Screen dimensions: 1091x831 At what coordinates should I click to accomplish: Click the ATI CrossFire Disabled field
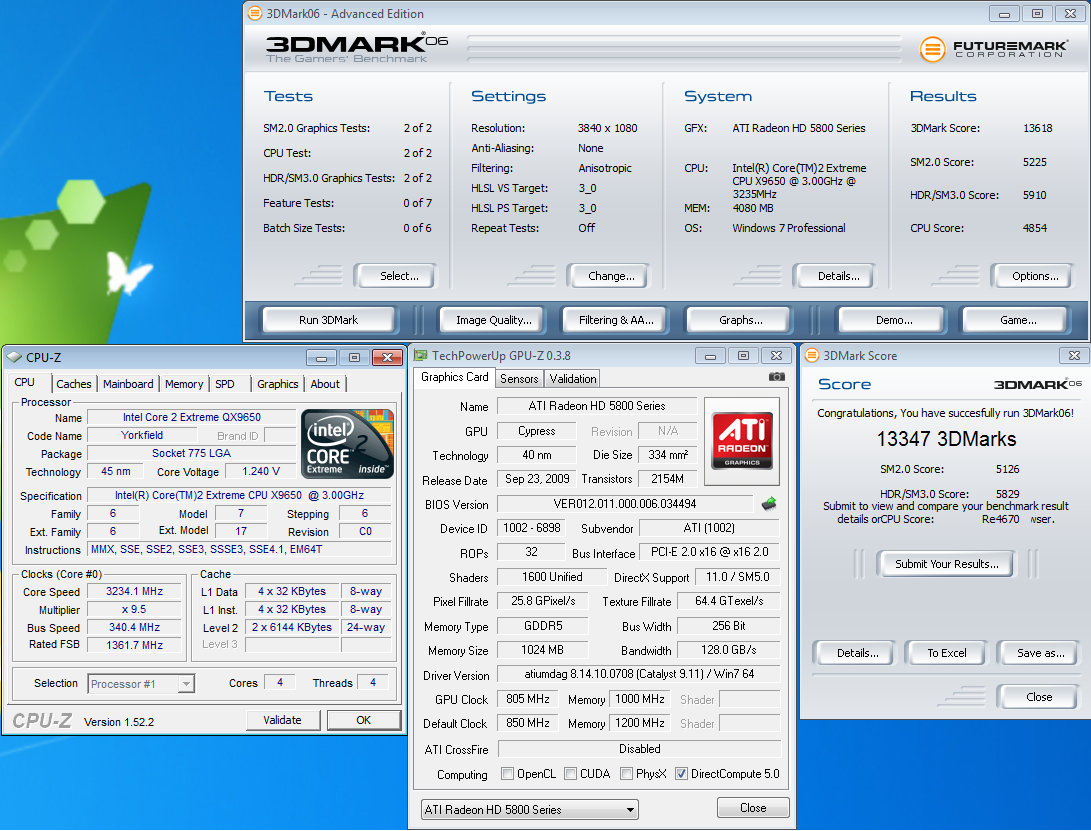click(639, 750)
